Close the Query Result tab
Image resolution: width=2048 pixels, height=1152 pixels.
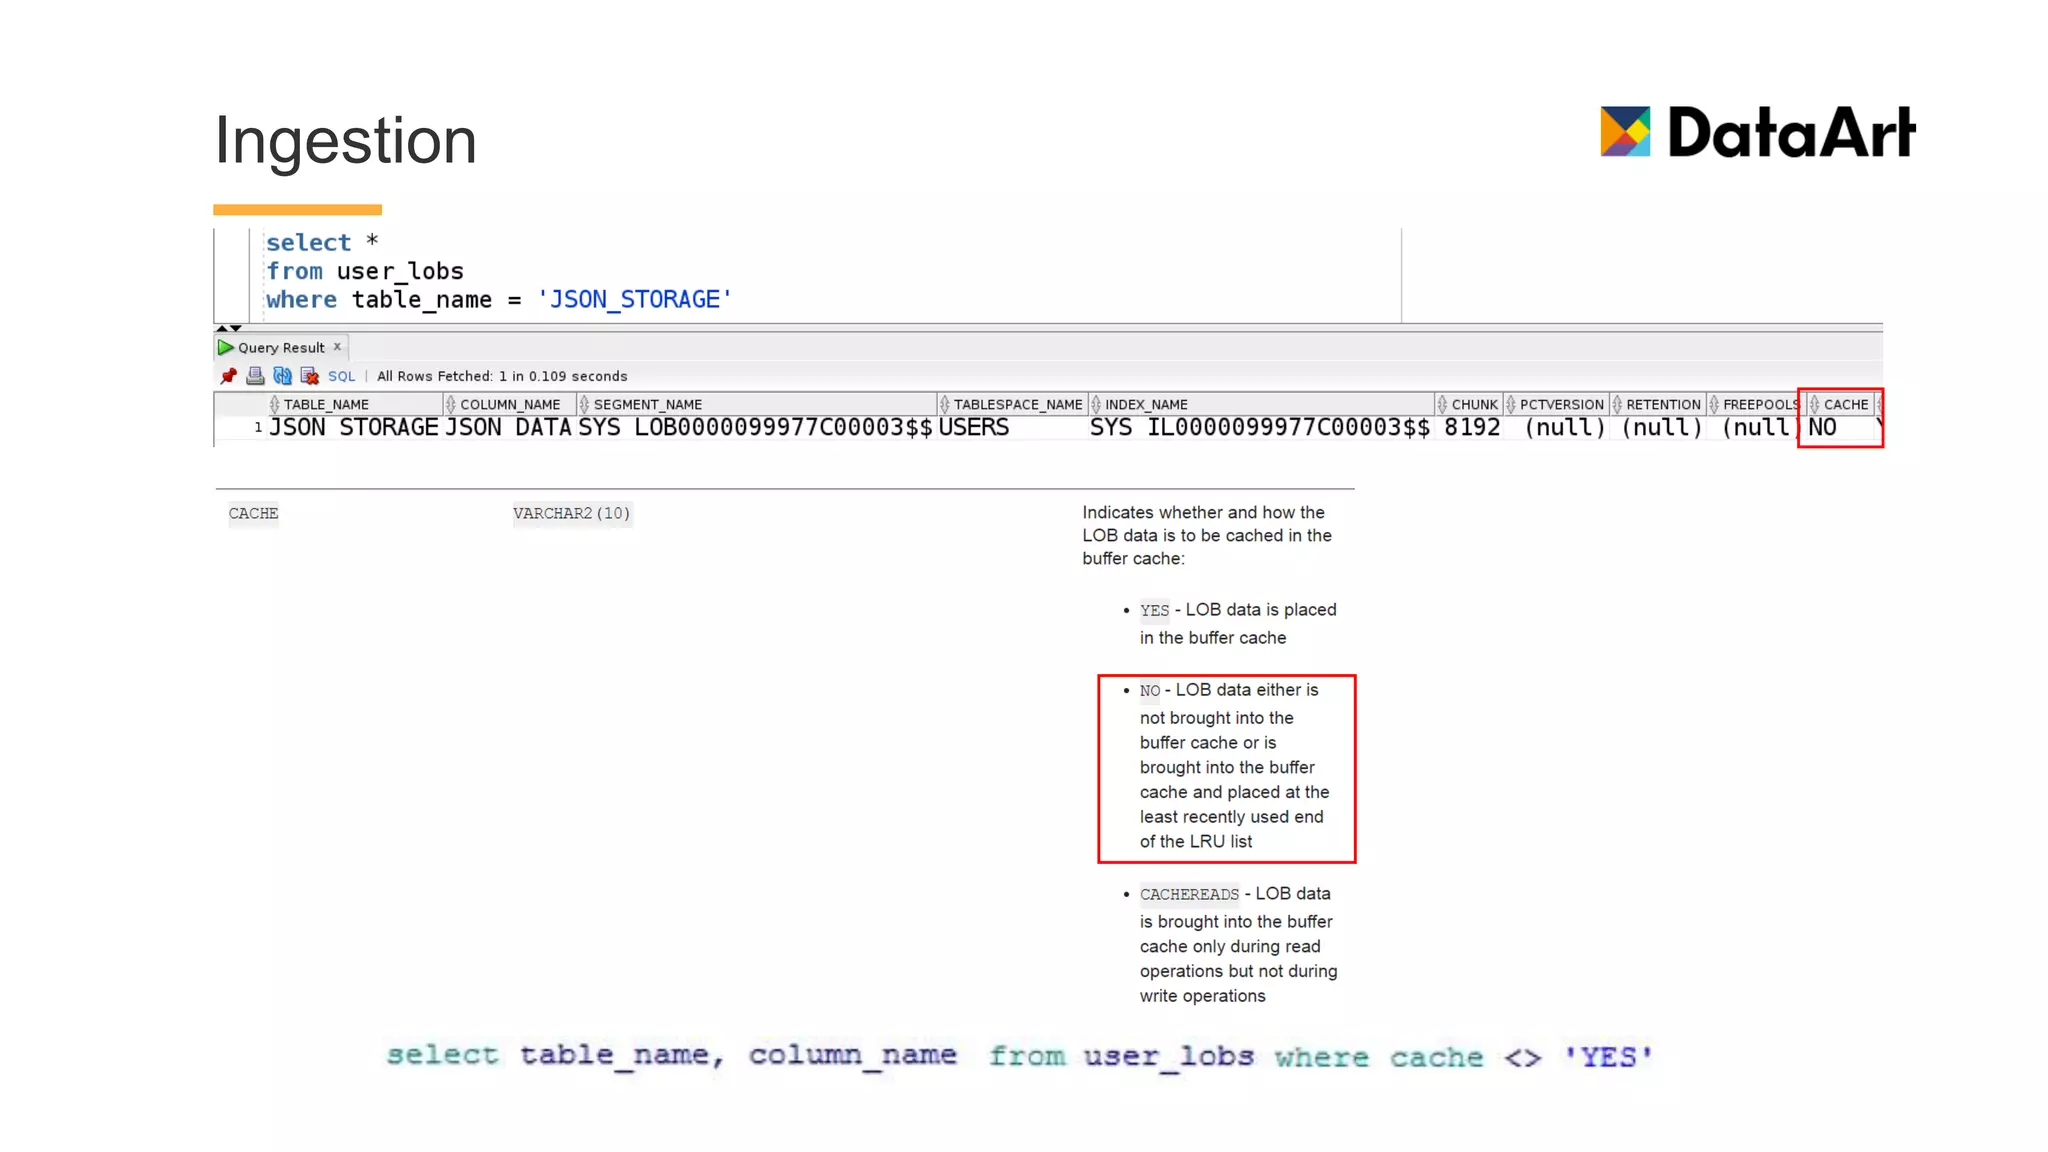tap(337, 347)
